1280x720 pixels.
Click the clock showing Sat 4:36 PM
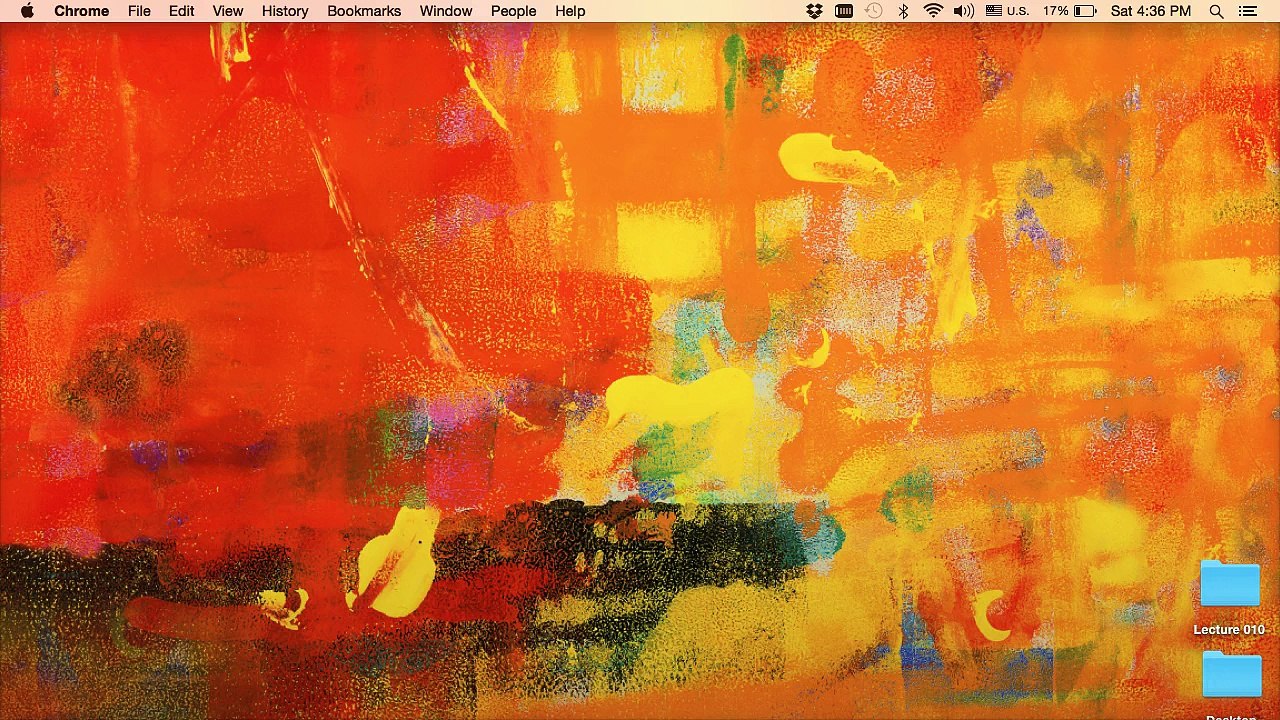click(1151, 11)
